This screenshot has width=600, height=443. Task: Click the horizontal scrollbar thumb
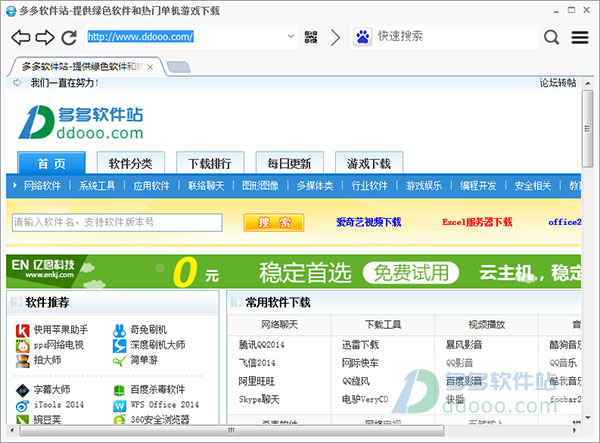232,430
